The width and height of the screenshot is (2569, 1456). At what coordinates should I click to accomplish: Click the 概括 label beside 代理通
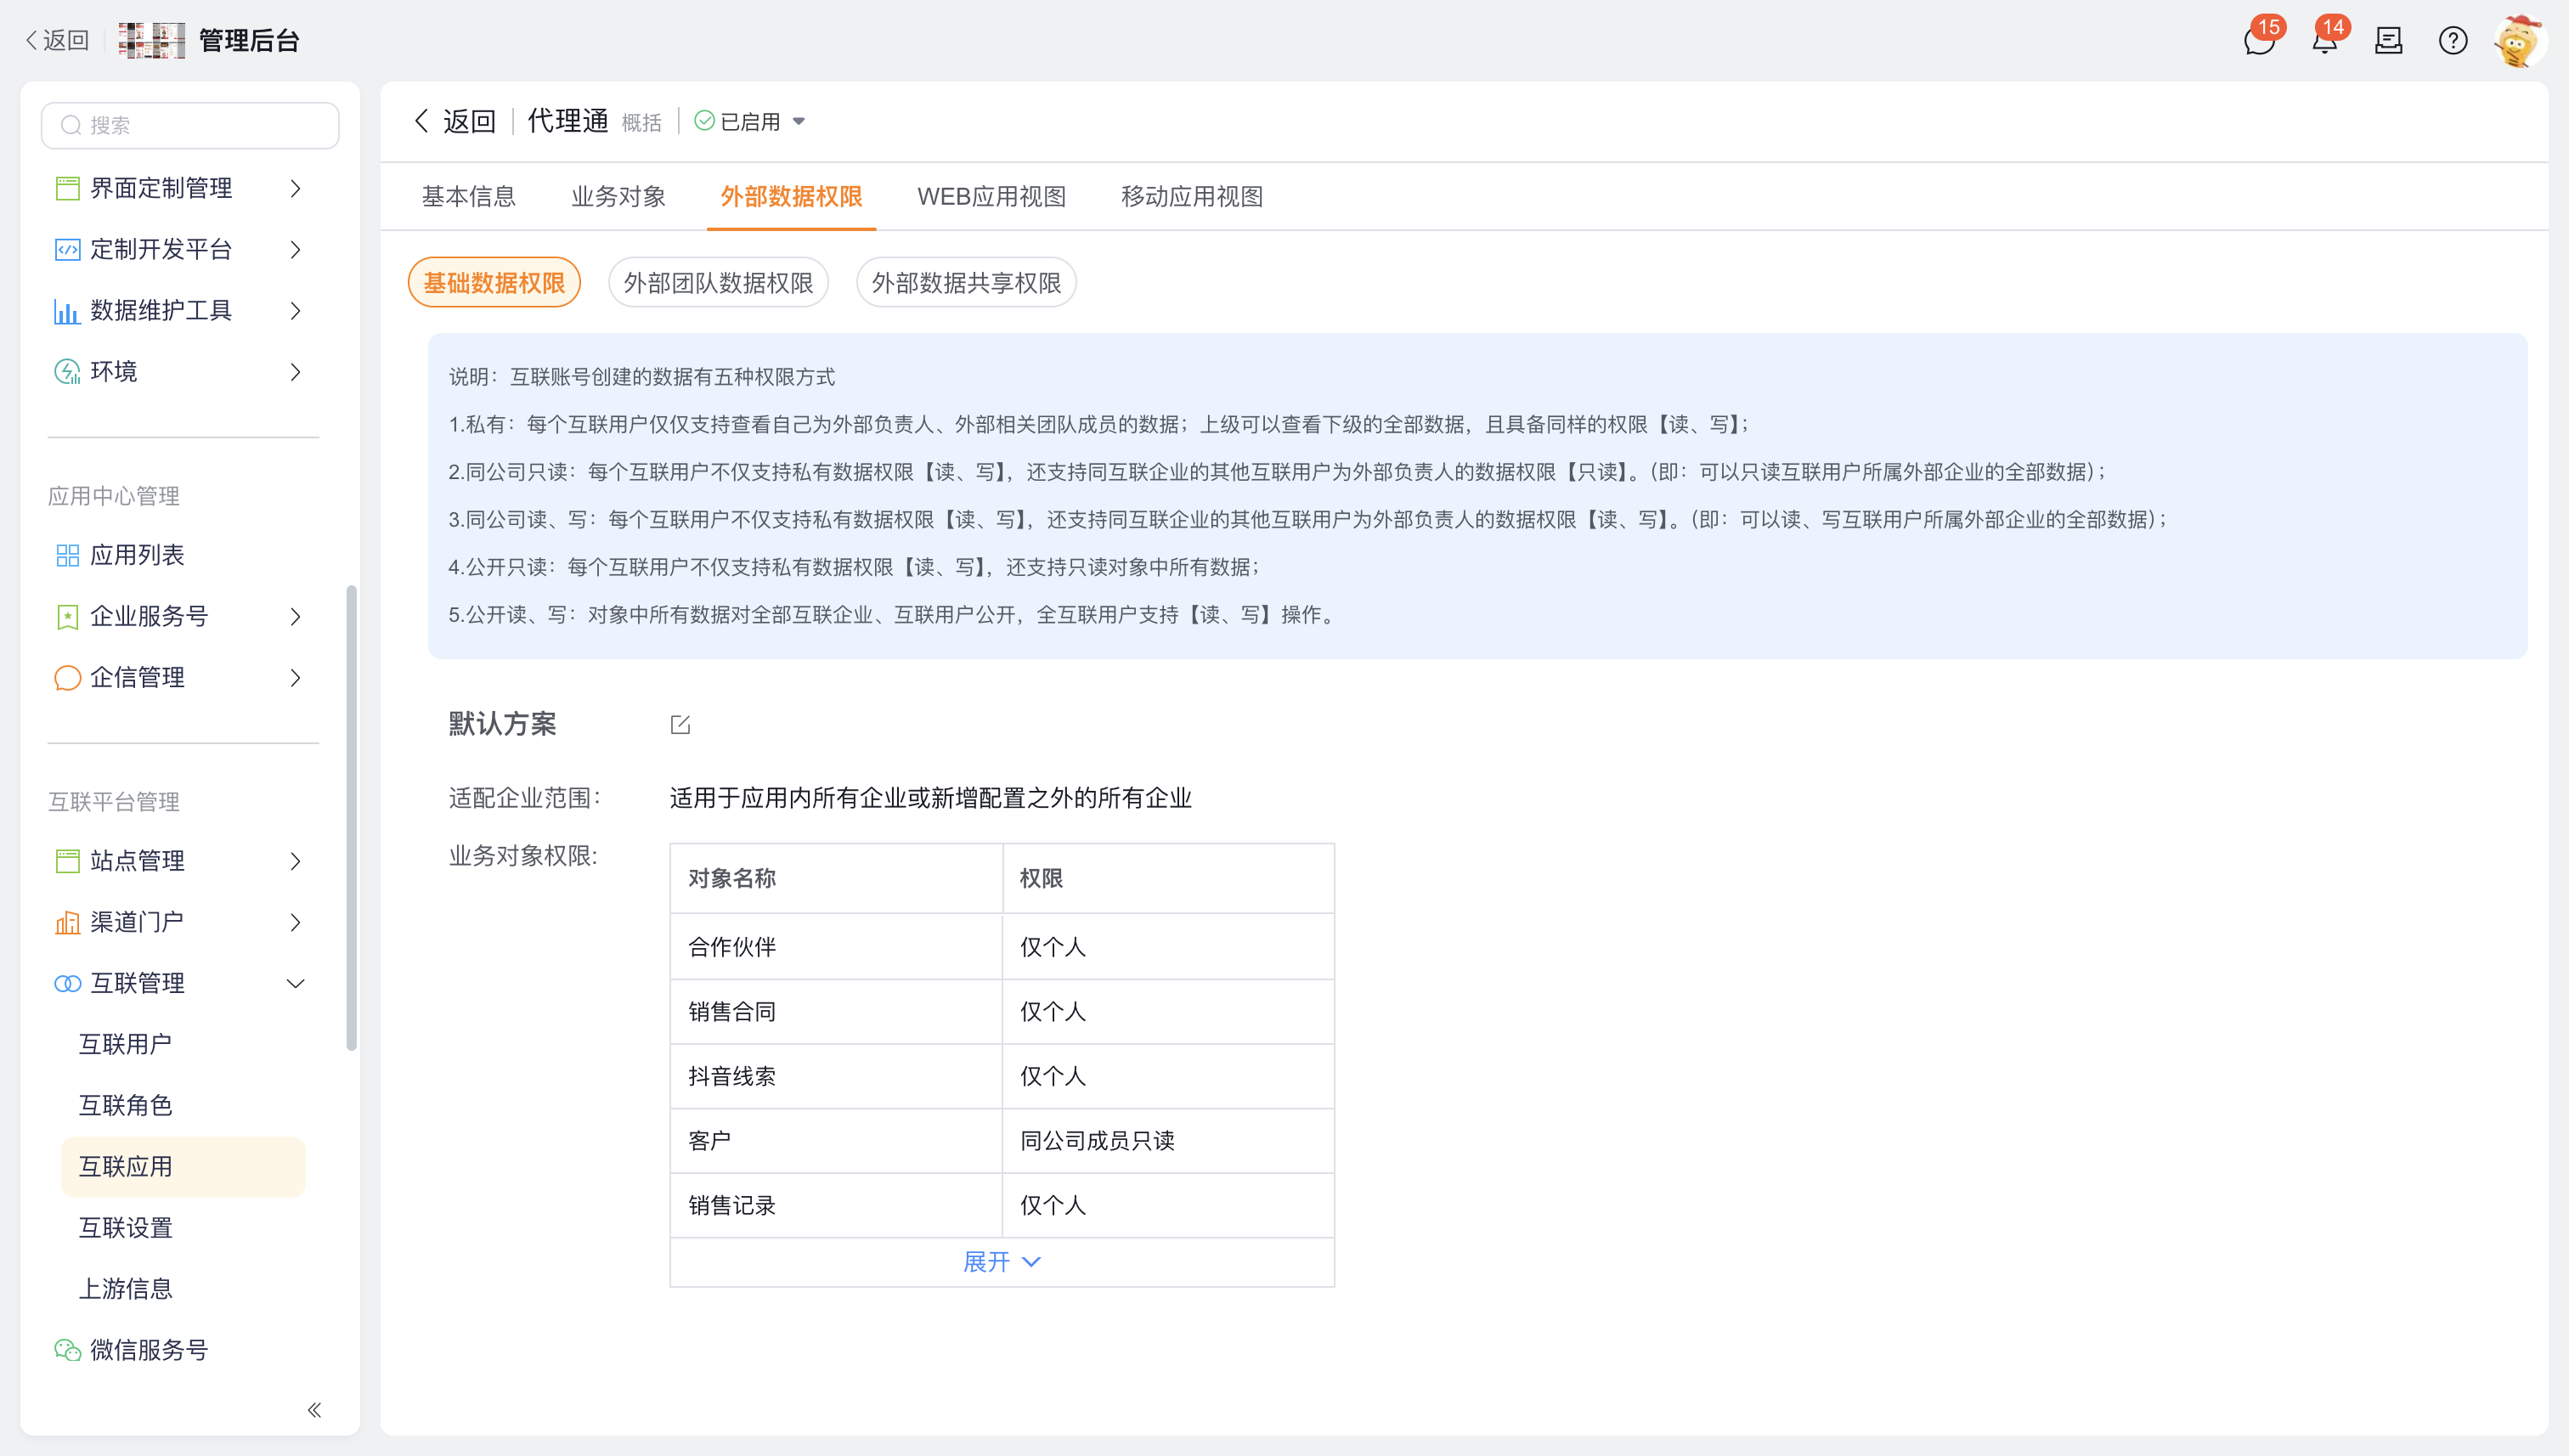pos(641,123)
